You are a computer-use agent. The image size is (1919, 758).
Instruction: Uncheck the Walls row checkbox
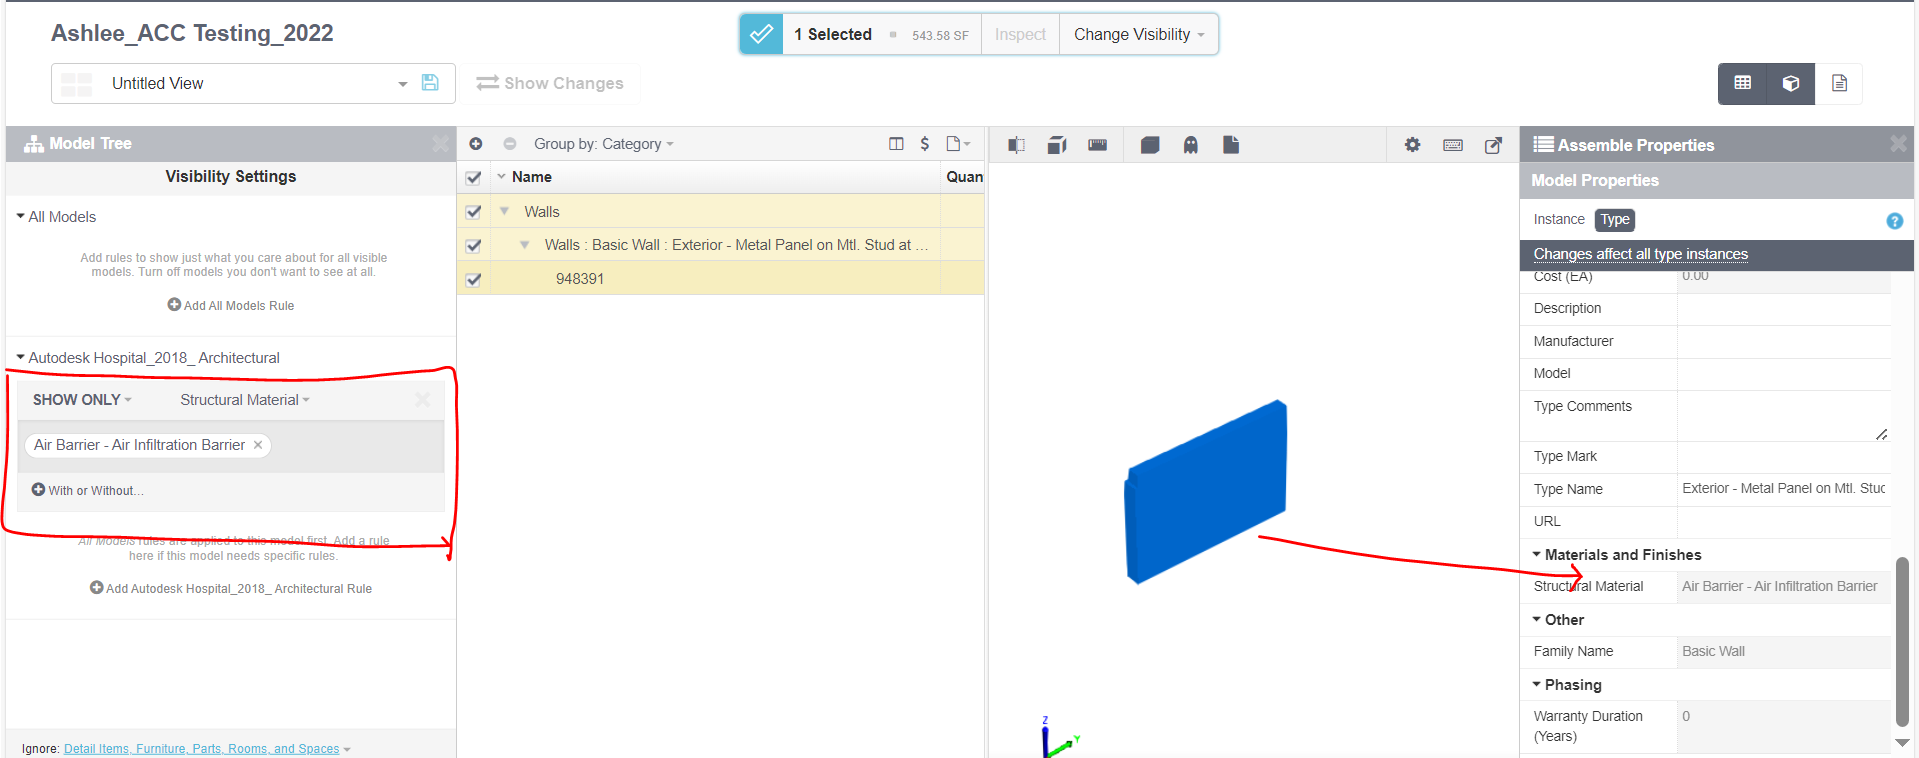(x=474, y=212)
